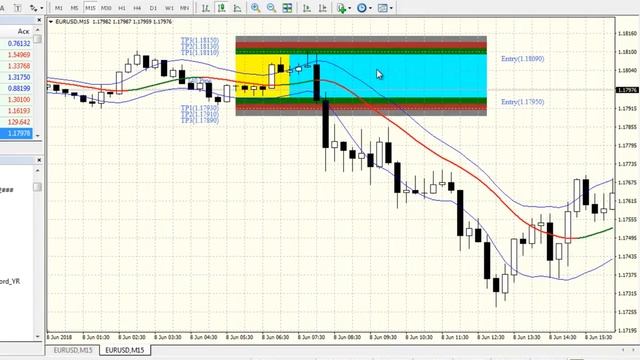Switch to H4 timeframe
This screenshot has height=360, width=640.
(137, 8)
